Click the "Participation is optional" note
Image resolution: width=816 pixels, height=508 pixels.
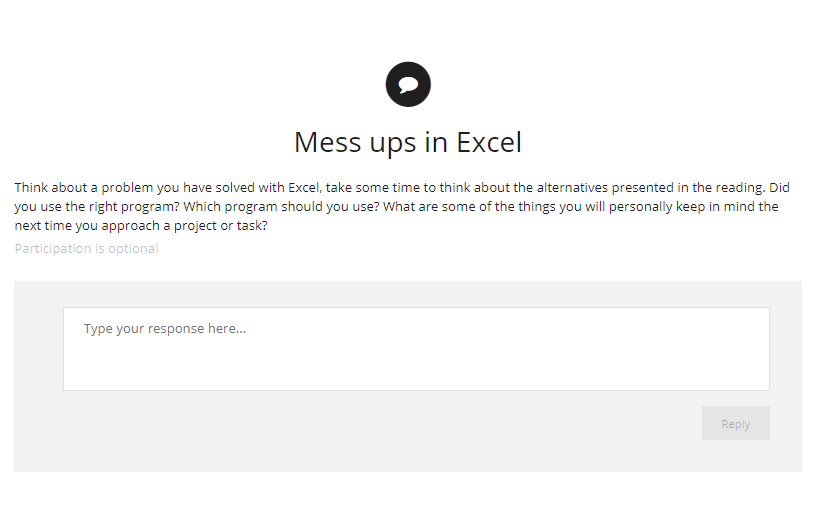click(x=86, y=249)
